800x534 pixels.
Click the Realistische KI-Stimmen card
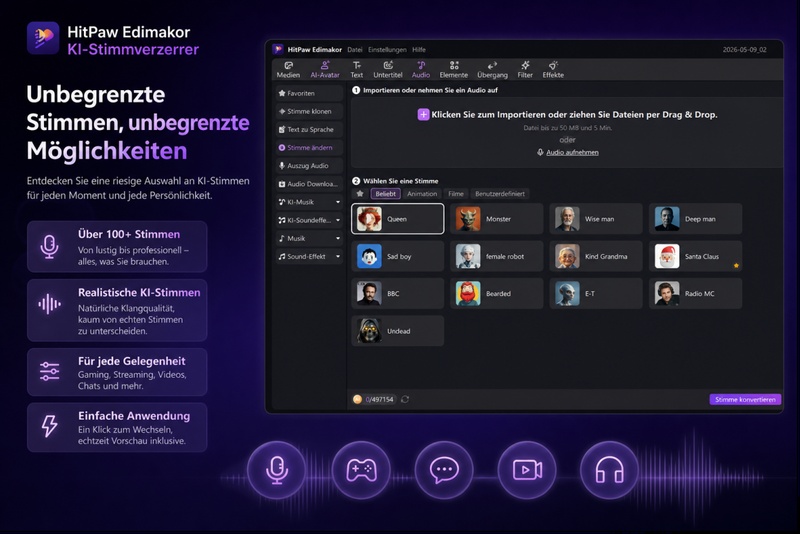117,310
